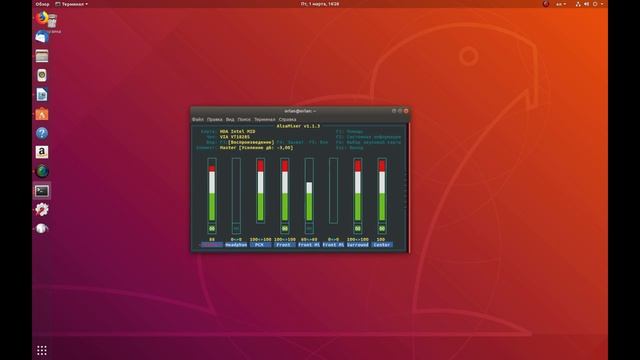This screenshot has height=360, width=640.
Task: Click the 40<>40 level value
Action: coord(309,239)
